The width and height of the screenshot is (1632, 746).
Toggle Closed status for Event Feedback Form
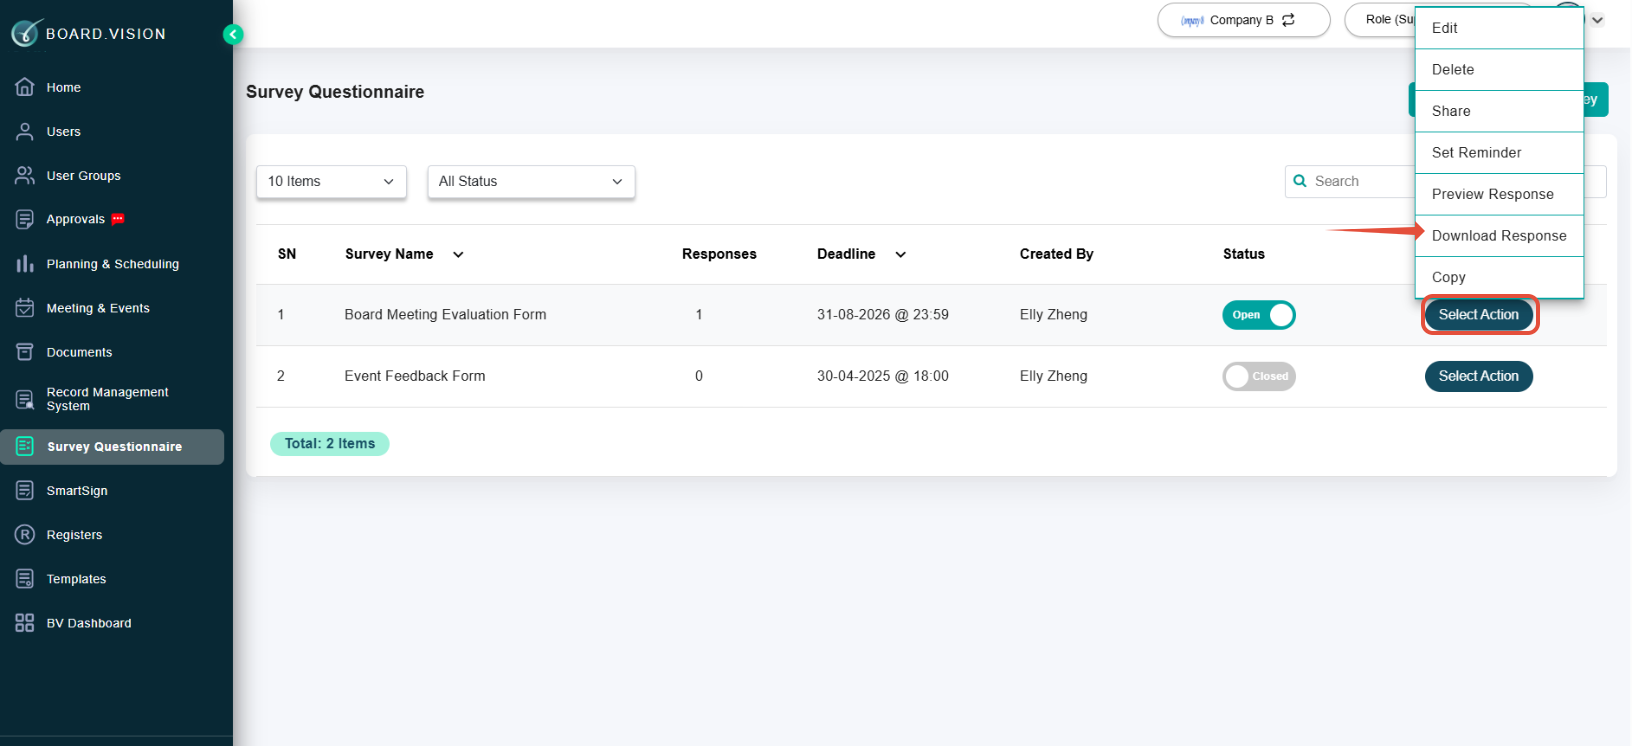click(1259, 376)
